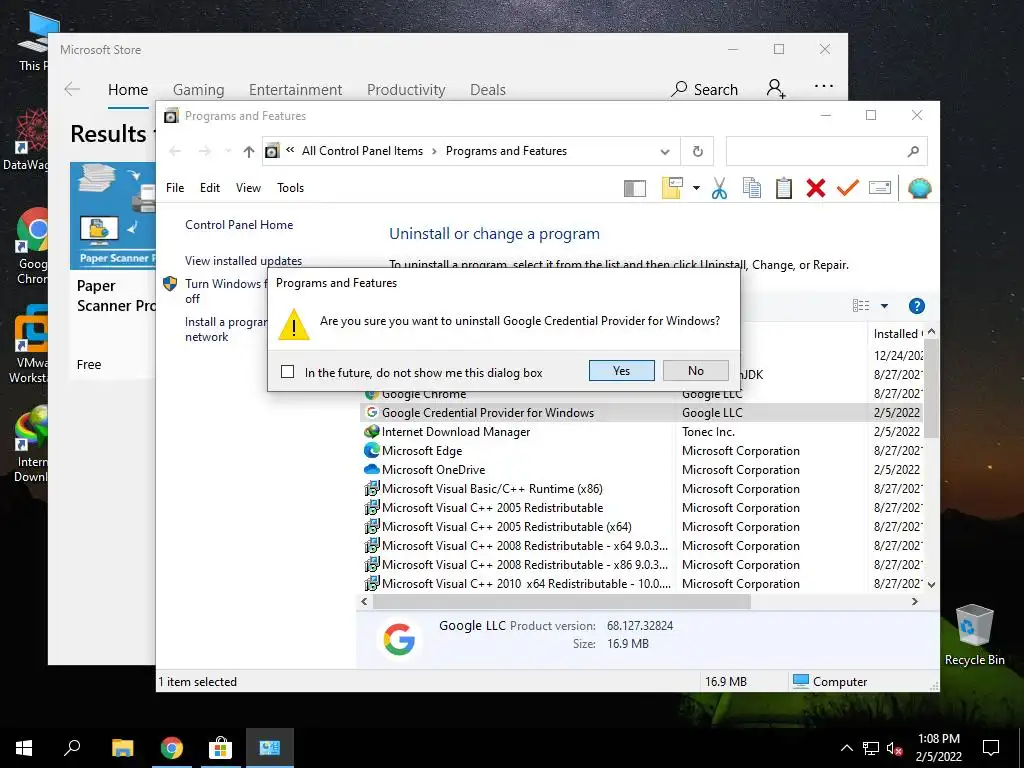Click the preview pane layout toolbar icon
1024x768 pixels.
coord(635,188)
